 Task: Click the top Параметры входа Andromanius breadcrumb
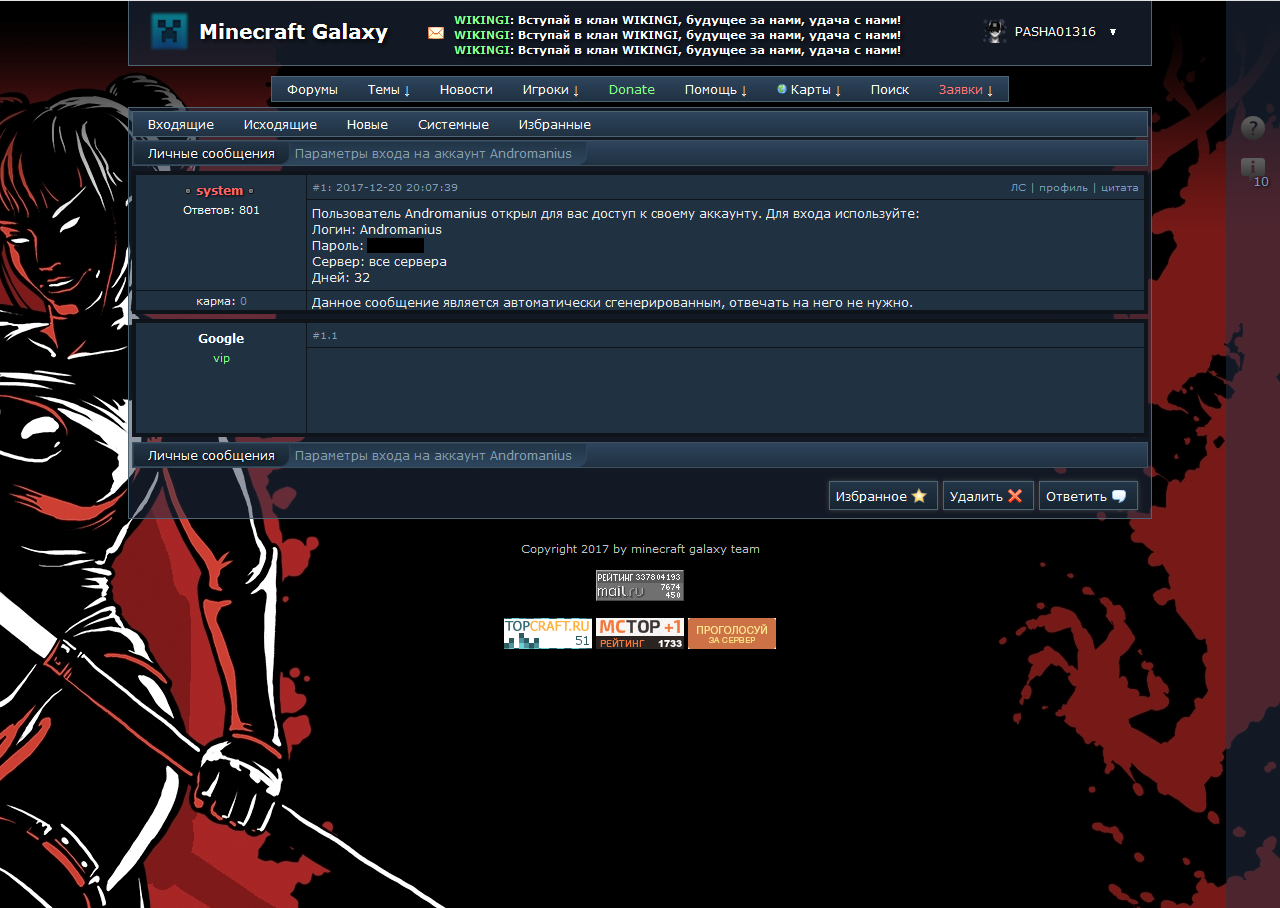[x=433, y=153]
